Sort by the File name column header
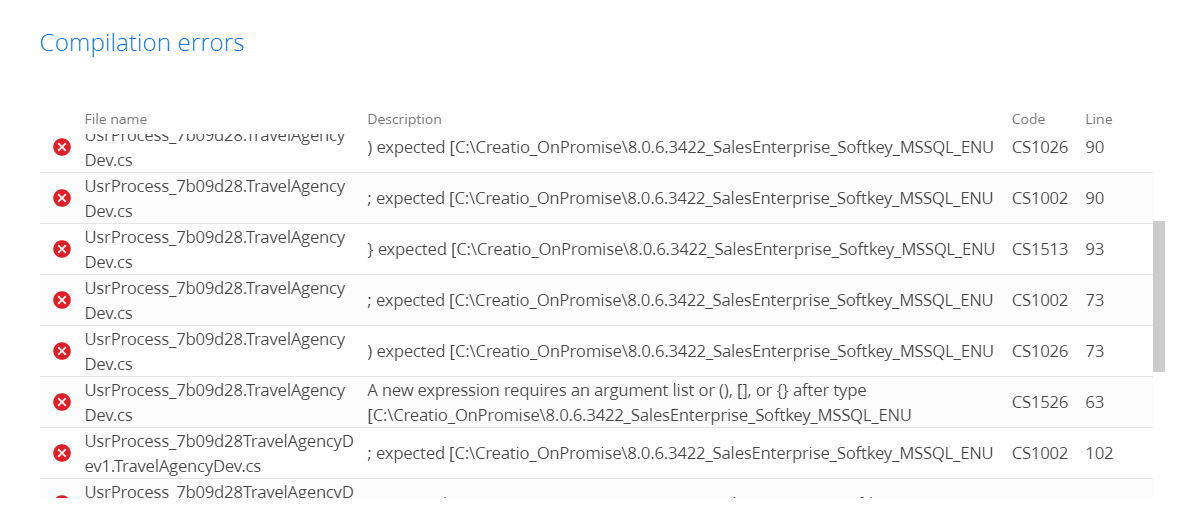The image size is (1197, 518). pyautogui.click(x=115, y=119)
